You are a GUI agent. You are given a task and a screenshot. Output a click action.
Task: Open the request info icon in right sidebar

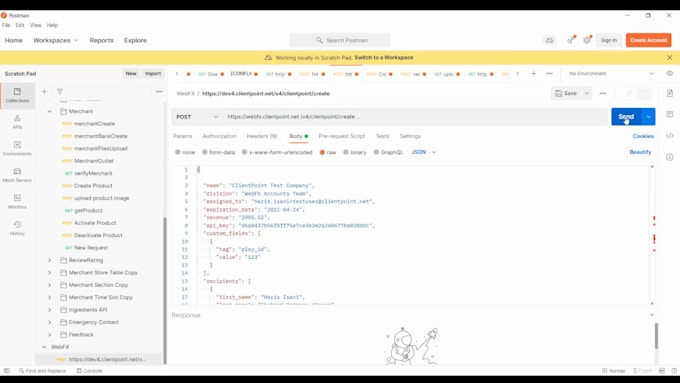click(670, 157)
